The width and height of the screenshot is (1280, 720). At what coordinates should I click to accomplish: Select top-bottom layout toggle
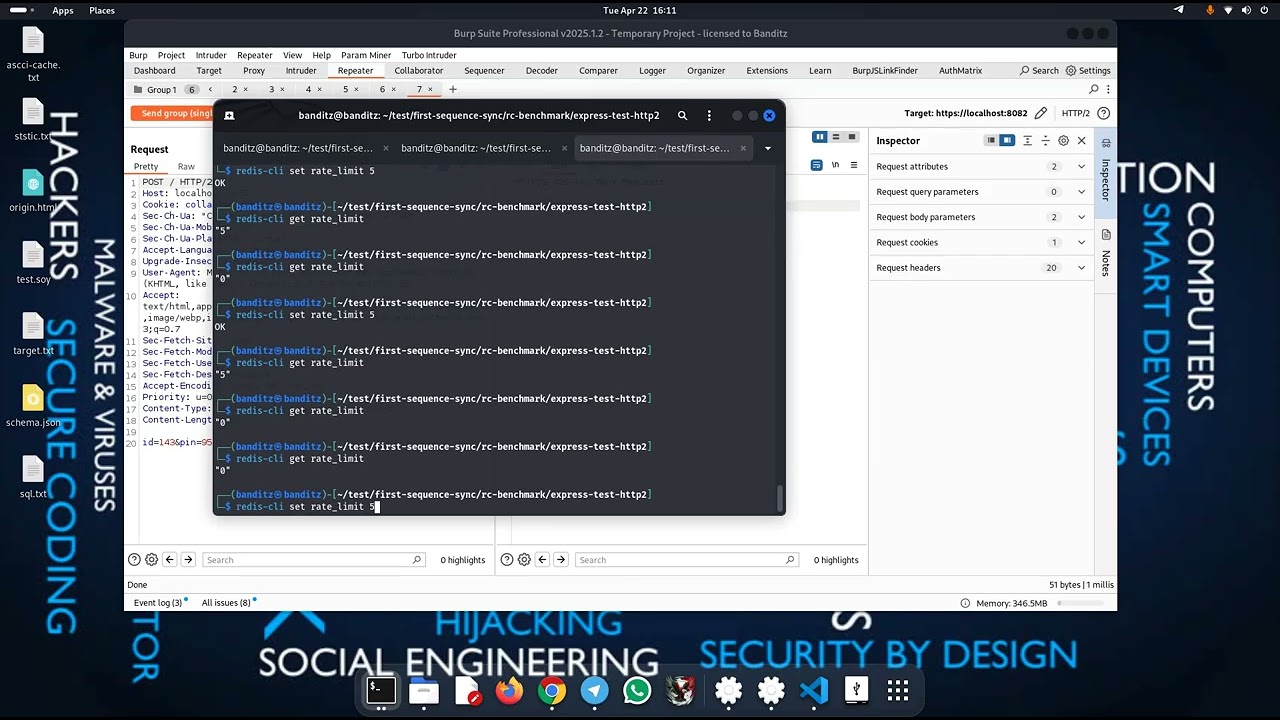(836, 137)
